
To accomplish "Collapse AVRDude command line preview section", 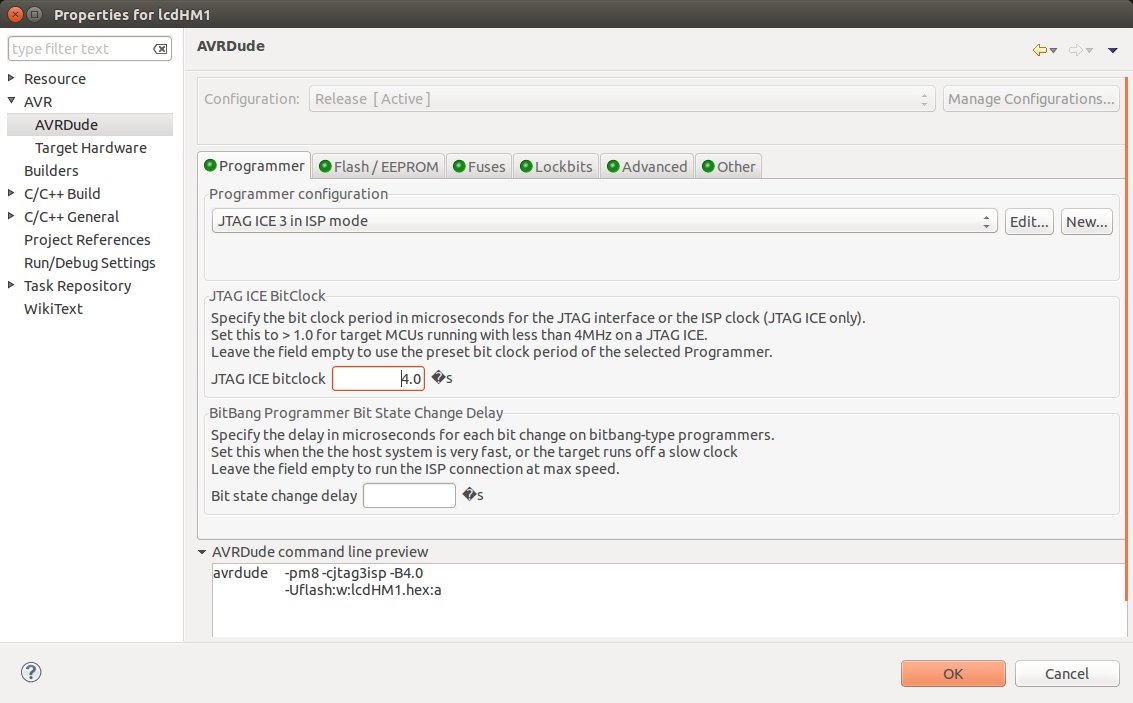I will click(x=202, y=552).
